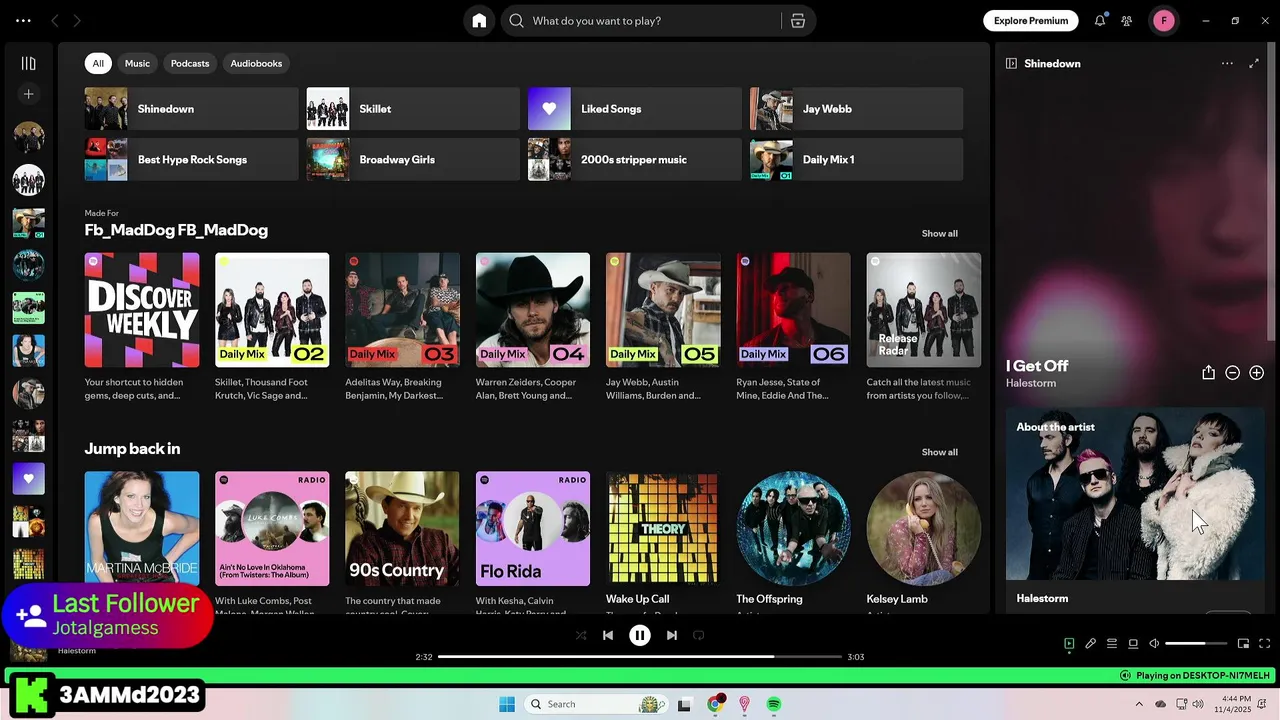Open Jay Webb shortcut tile
Viewport: 1280px width, 720px height.
[857, 109]
